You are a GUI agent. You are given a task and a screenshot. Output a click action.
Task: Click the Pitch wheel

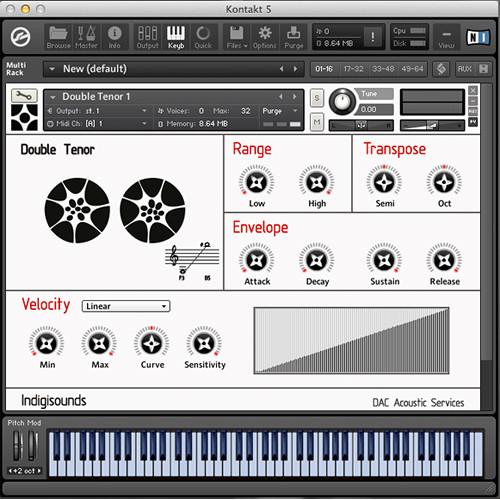click(18, 447)
